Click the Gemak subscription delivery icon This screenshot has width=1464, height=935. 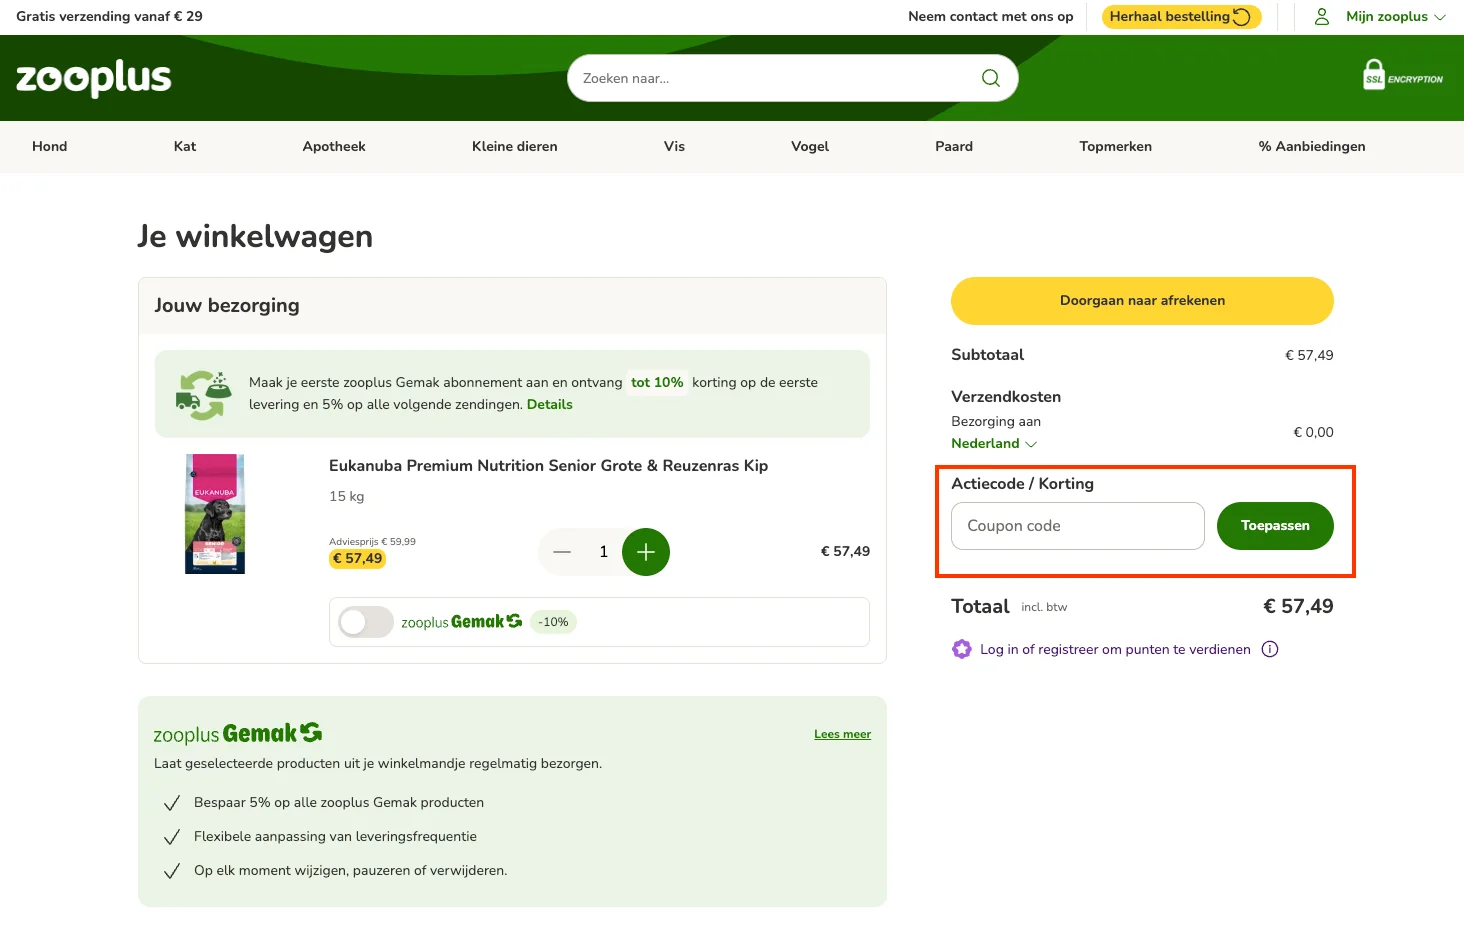tap(203, 393)
